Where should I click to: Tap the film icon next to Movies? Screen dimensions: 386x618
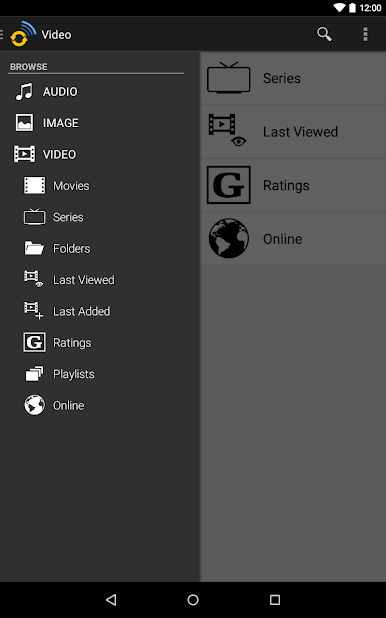pos(35,185)
